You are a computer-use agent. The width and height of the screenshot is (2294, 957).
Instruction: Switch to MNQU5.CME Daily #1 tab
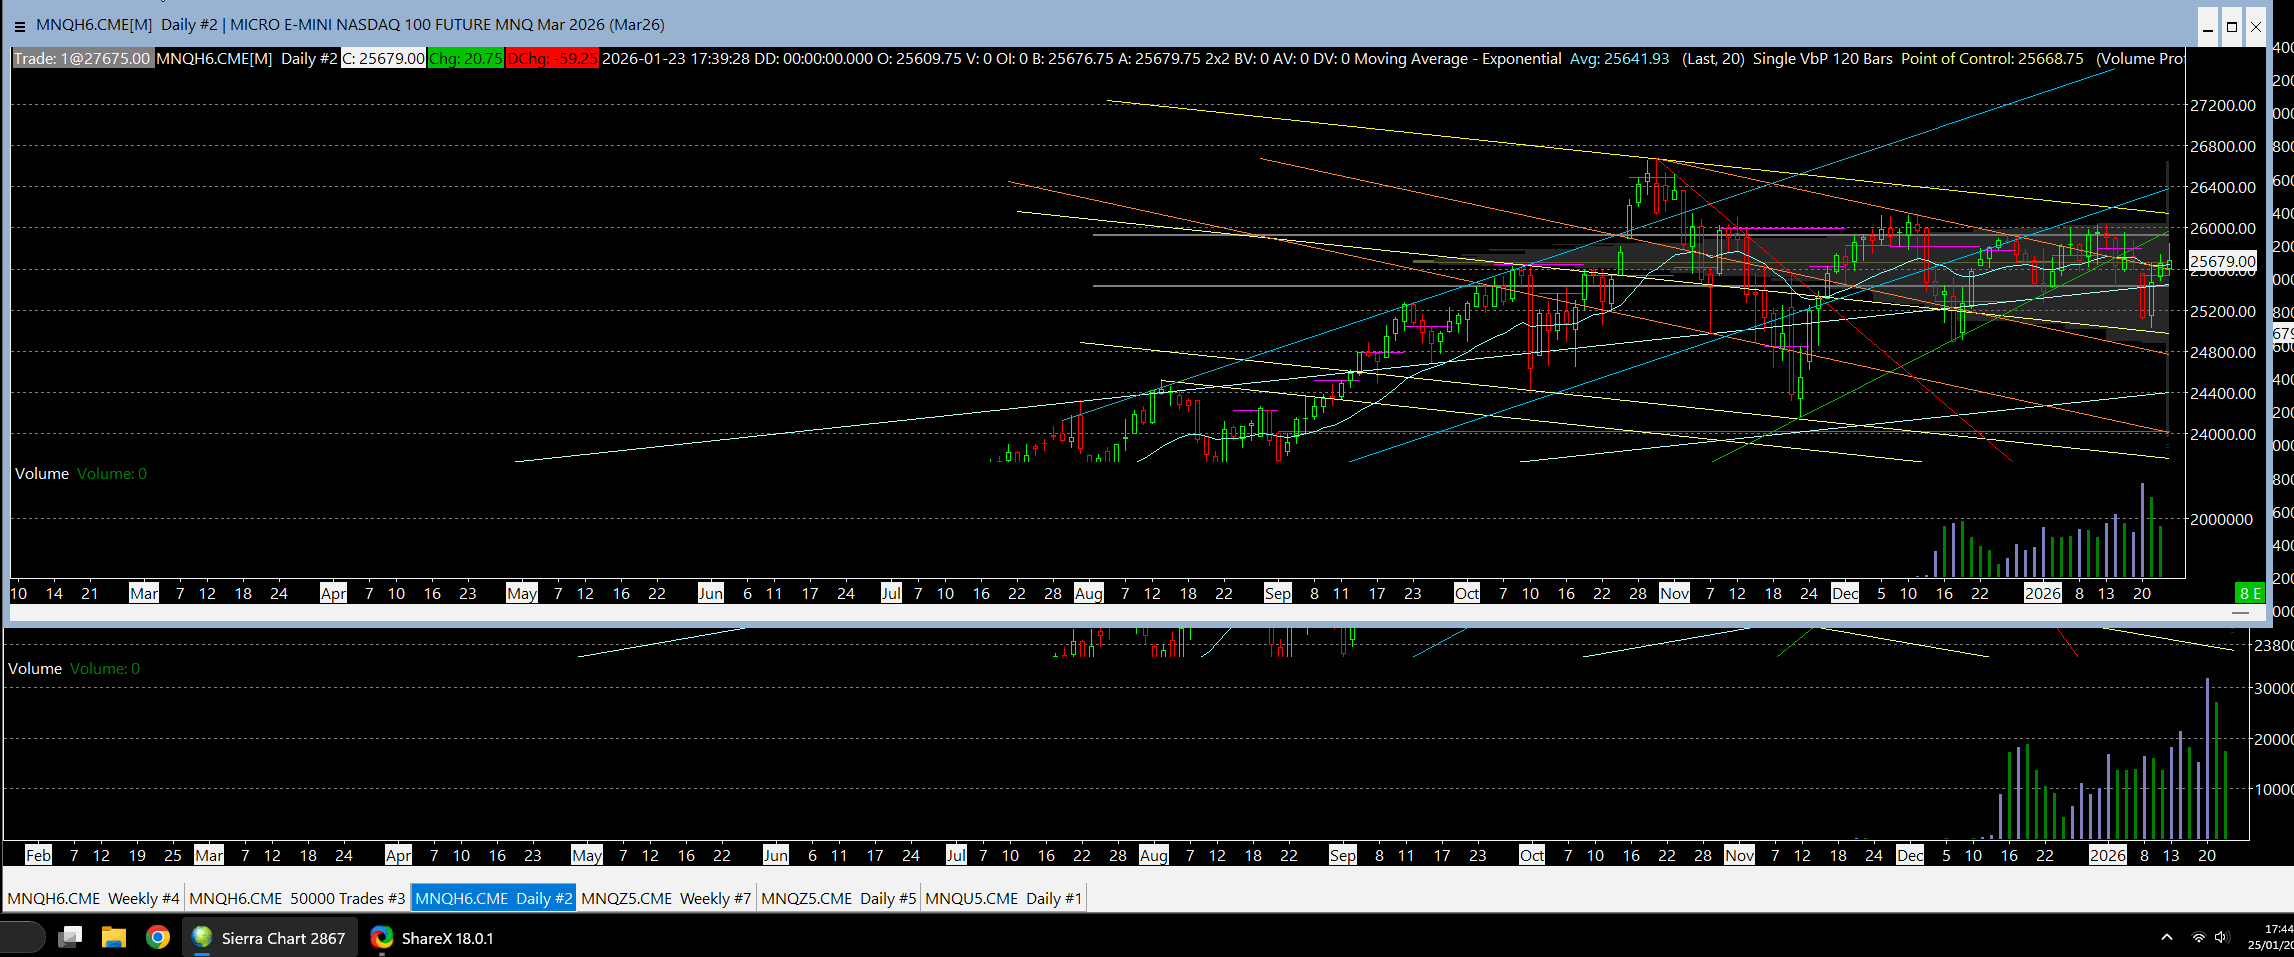[1003, 898]
